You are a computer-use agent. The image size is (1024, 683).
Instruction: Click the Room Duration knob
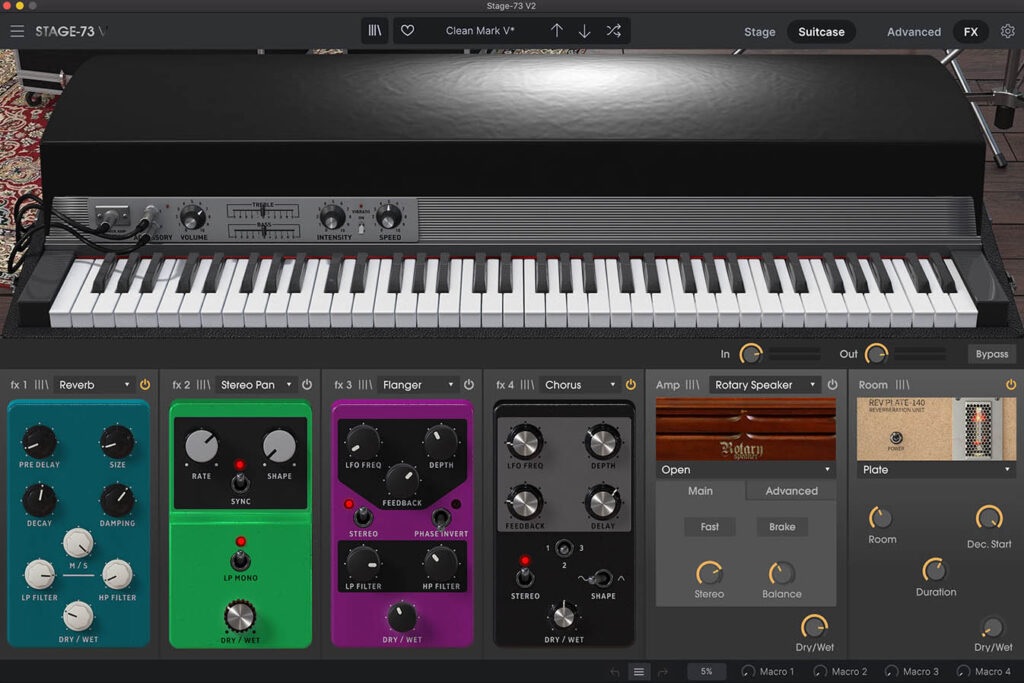(934, 570)
